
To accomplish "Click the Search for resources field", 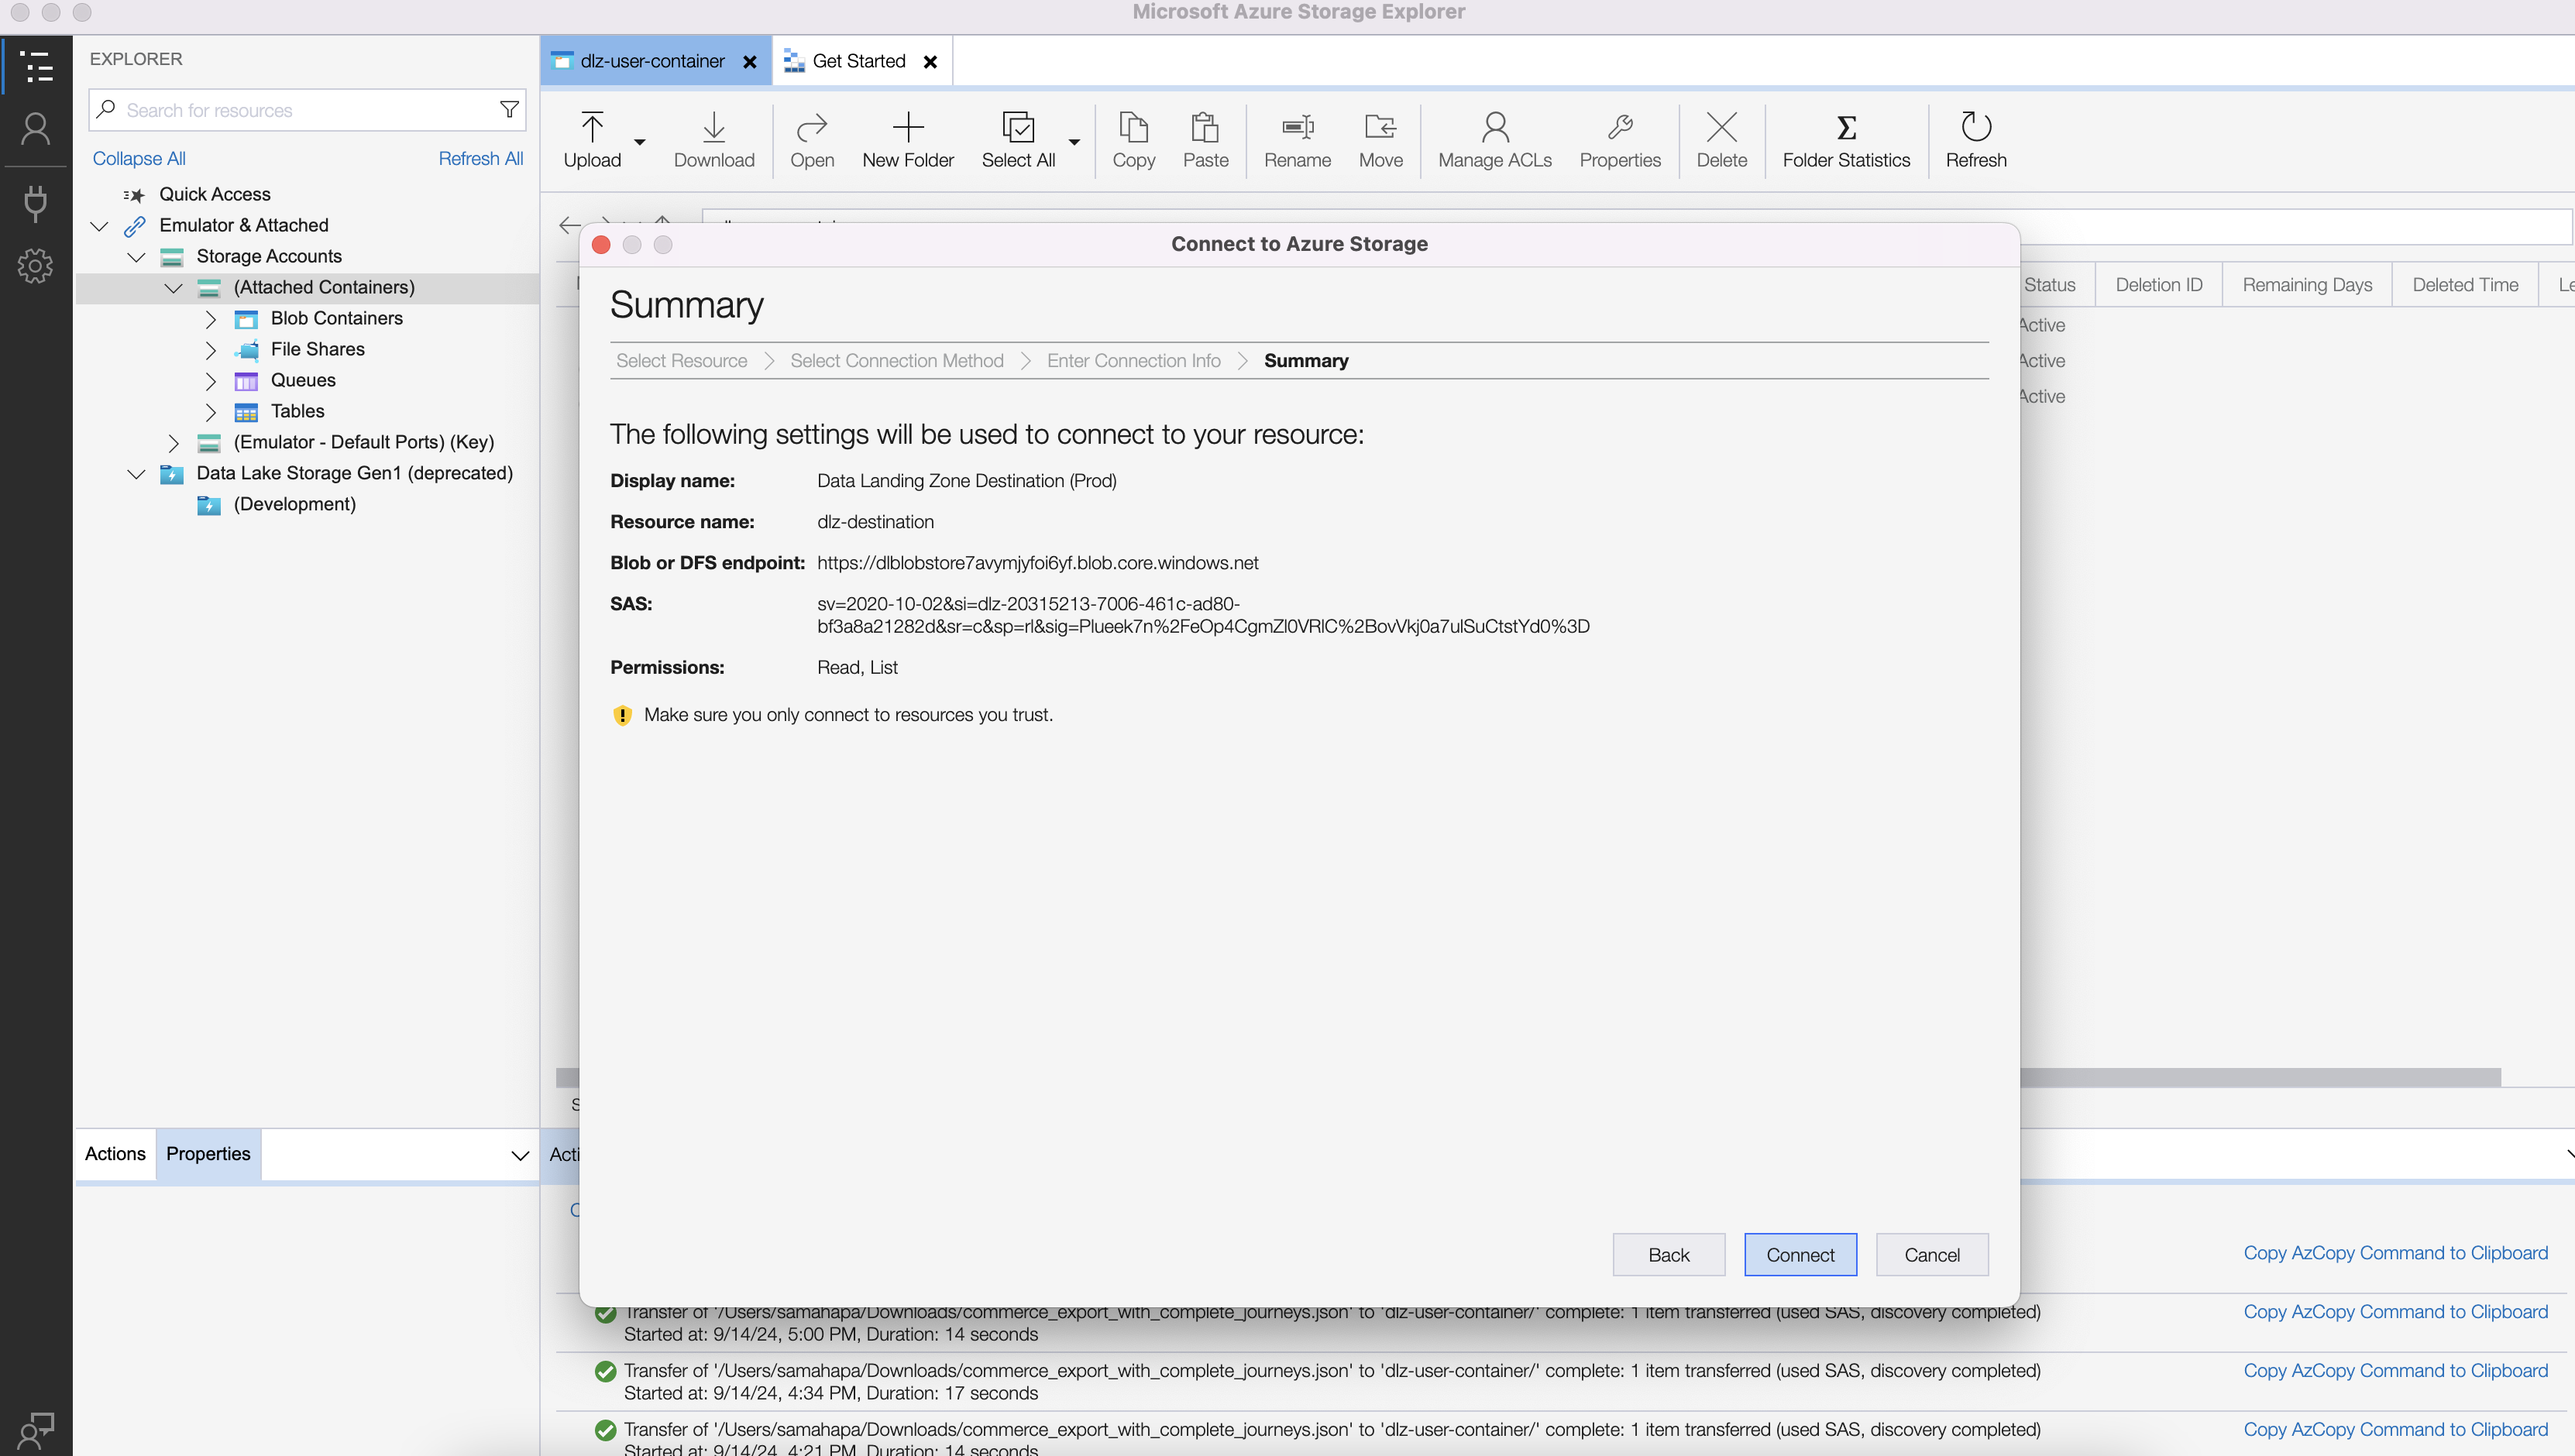I will pyautogui.click(x=300, y=110).
